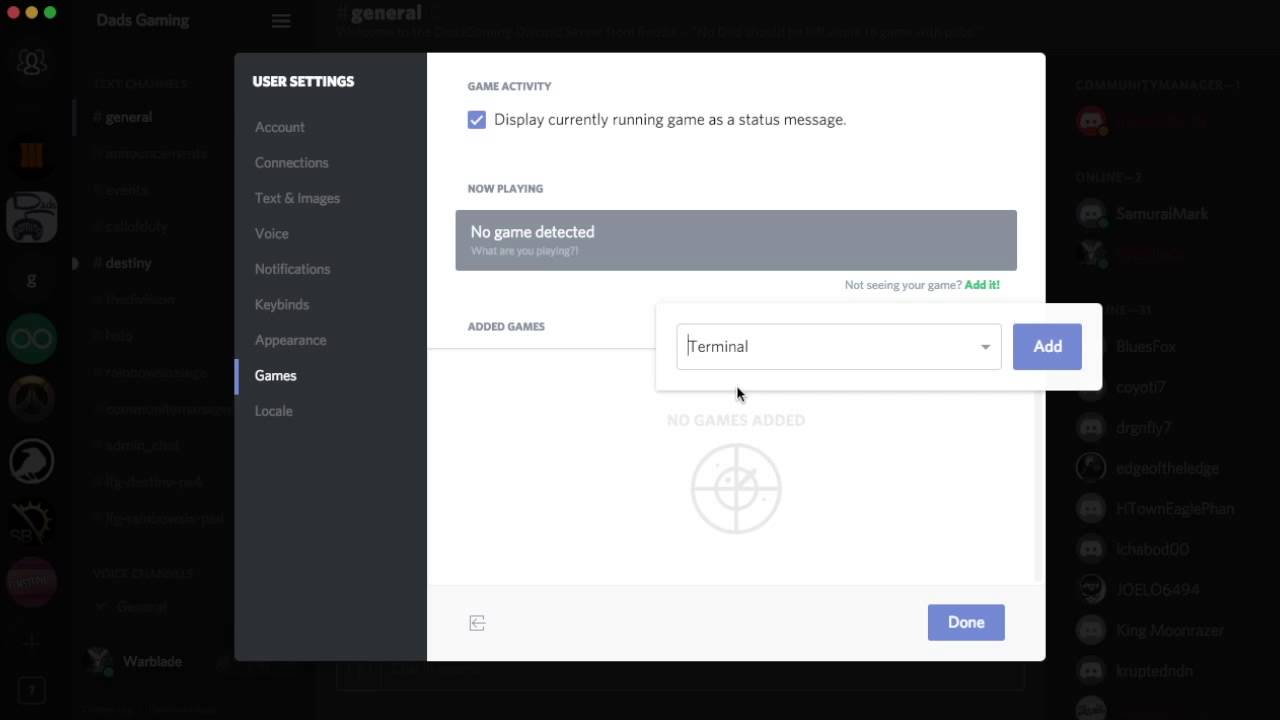
Task: Click the Dads Gaming server name header
Action: pos(143,20)
